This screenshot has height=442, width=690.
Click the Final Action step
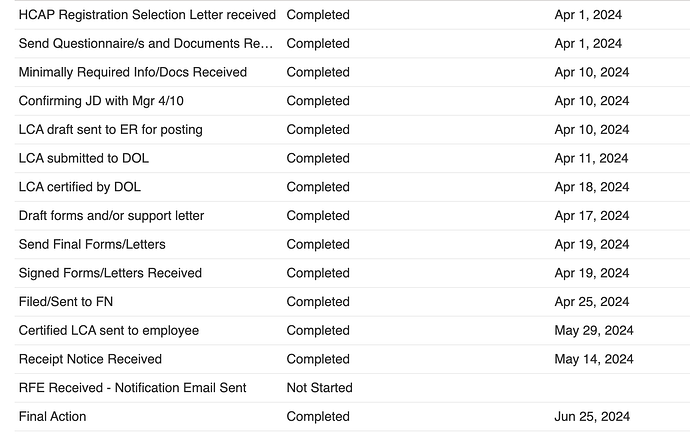[52, 416]
